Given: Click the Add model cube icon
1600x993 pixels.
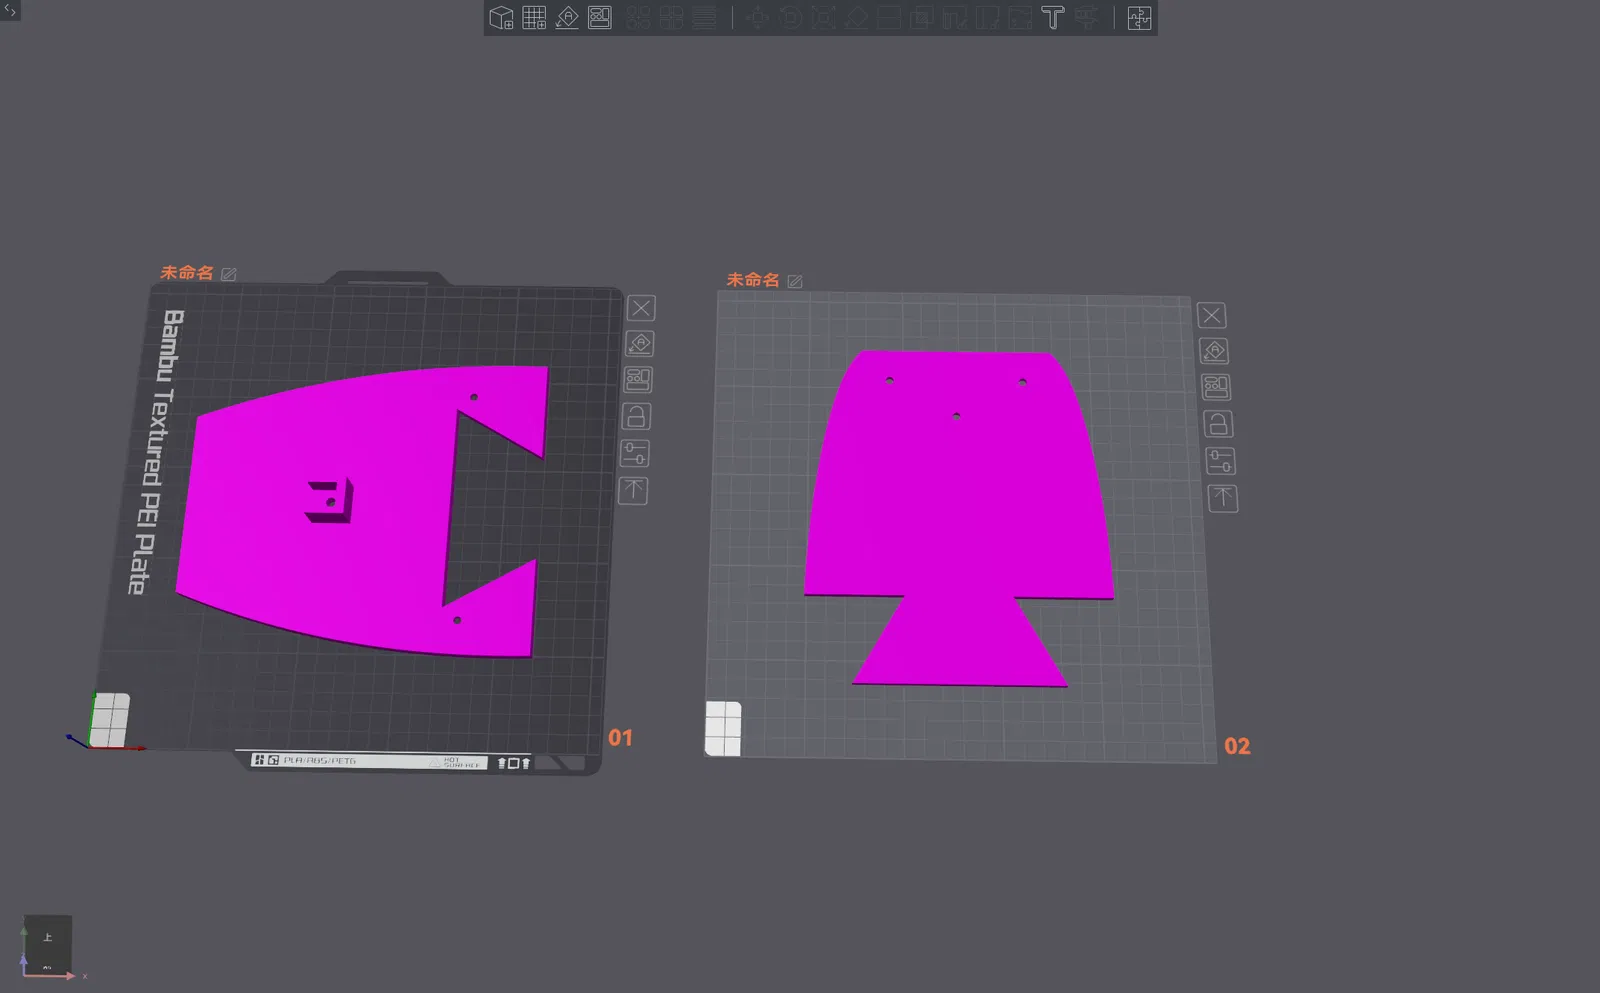Looking at the screenshot, I should [x=501, y=18].
